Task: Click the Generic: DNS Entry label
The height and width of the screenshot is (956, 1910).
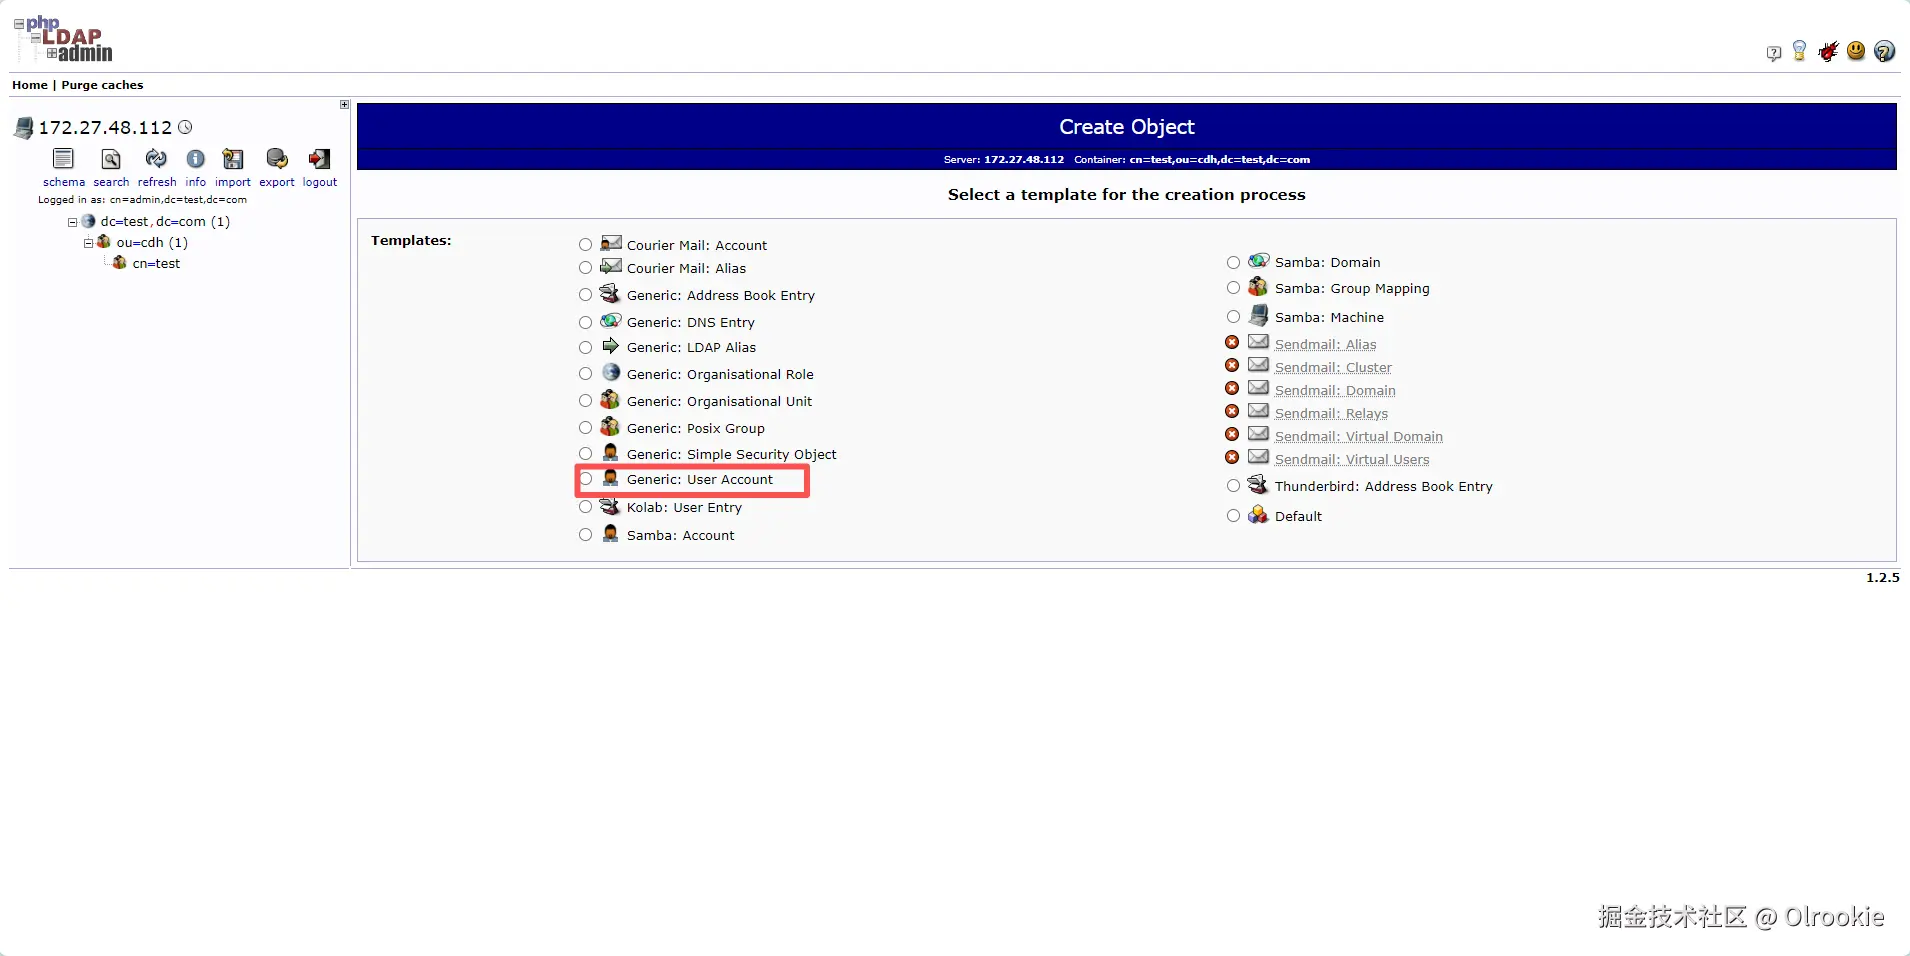Action: (x=690, y=323)
